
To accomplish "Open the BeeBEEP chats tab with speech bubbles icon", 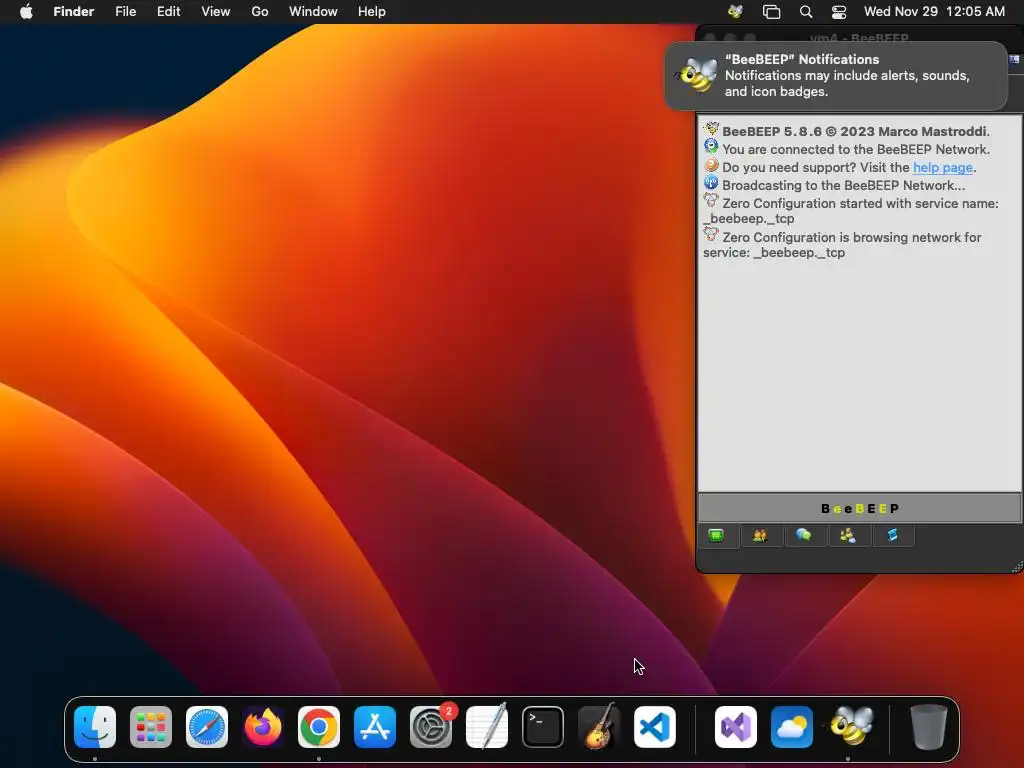I will pyautogui.click(x=804, y=536).
